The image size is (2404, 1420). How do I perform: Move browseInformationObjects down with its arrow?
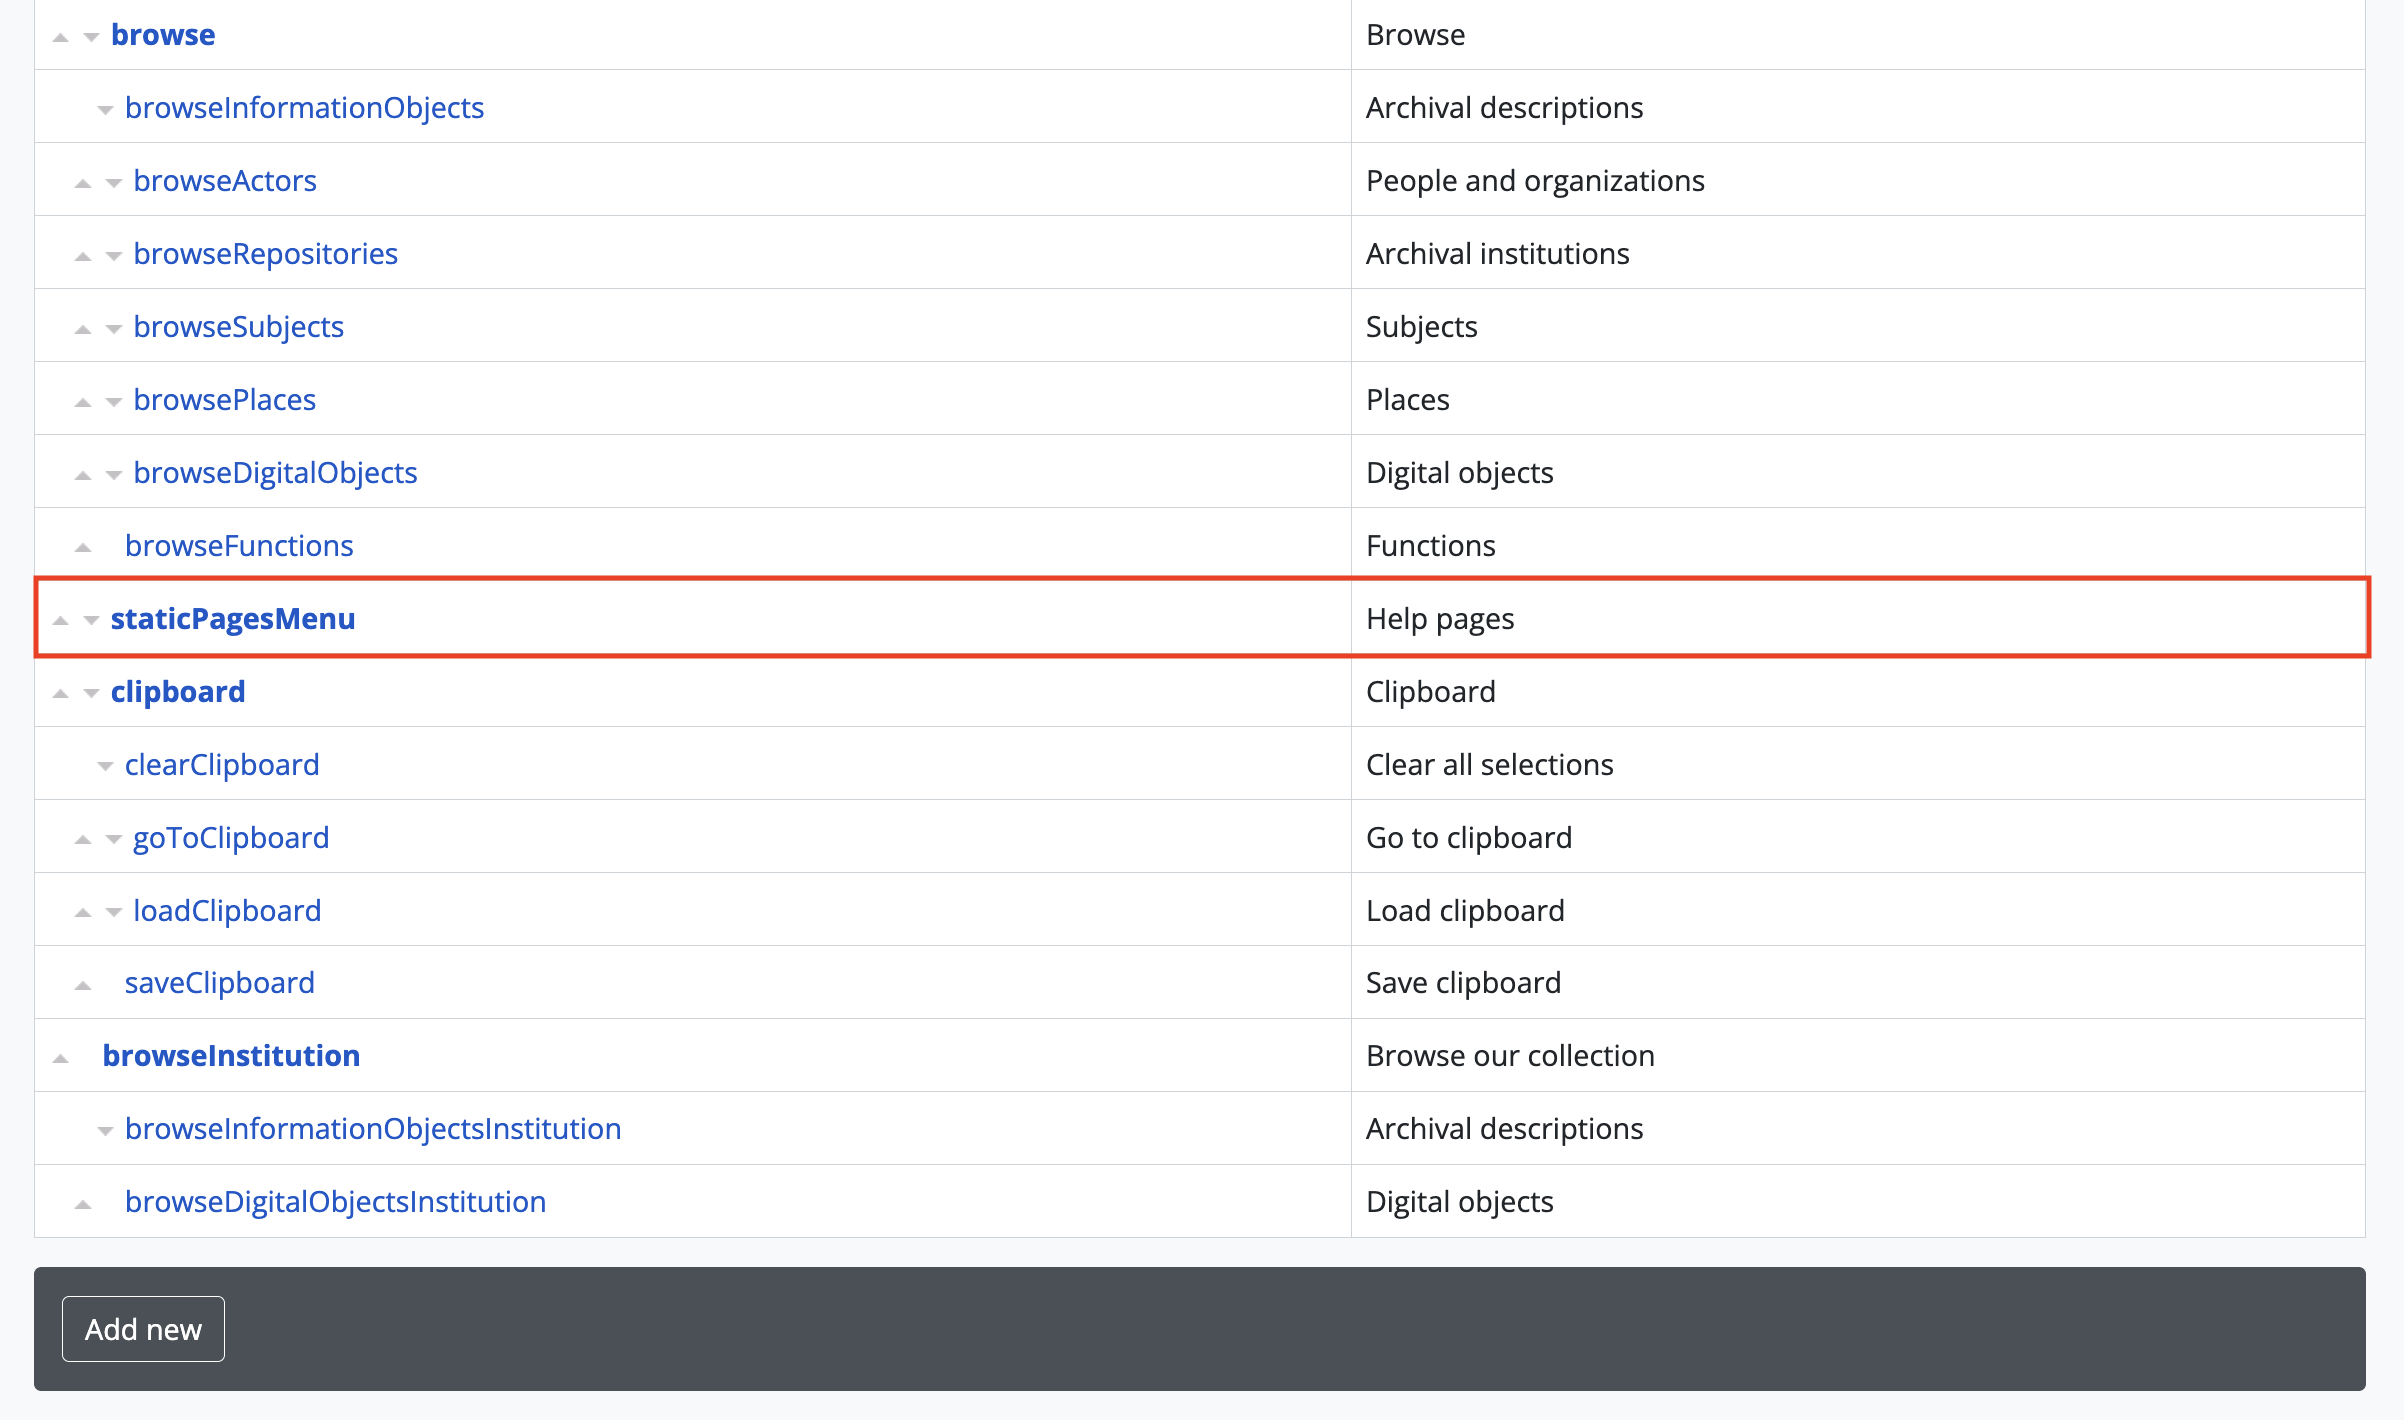tap(105, 110)
